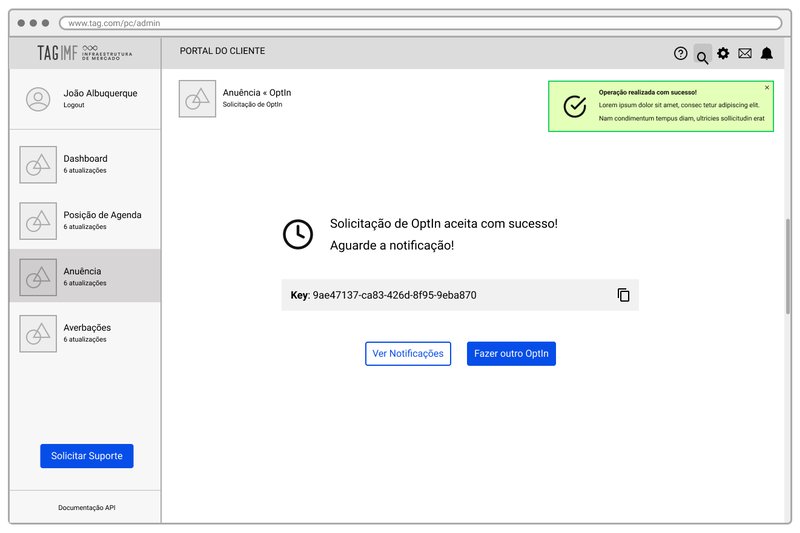This screenshot has height=533, width=800.
Task: Open the Documentação API link
Action: 87,507
